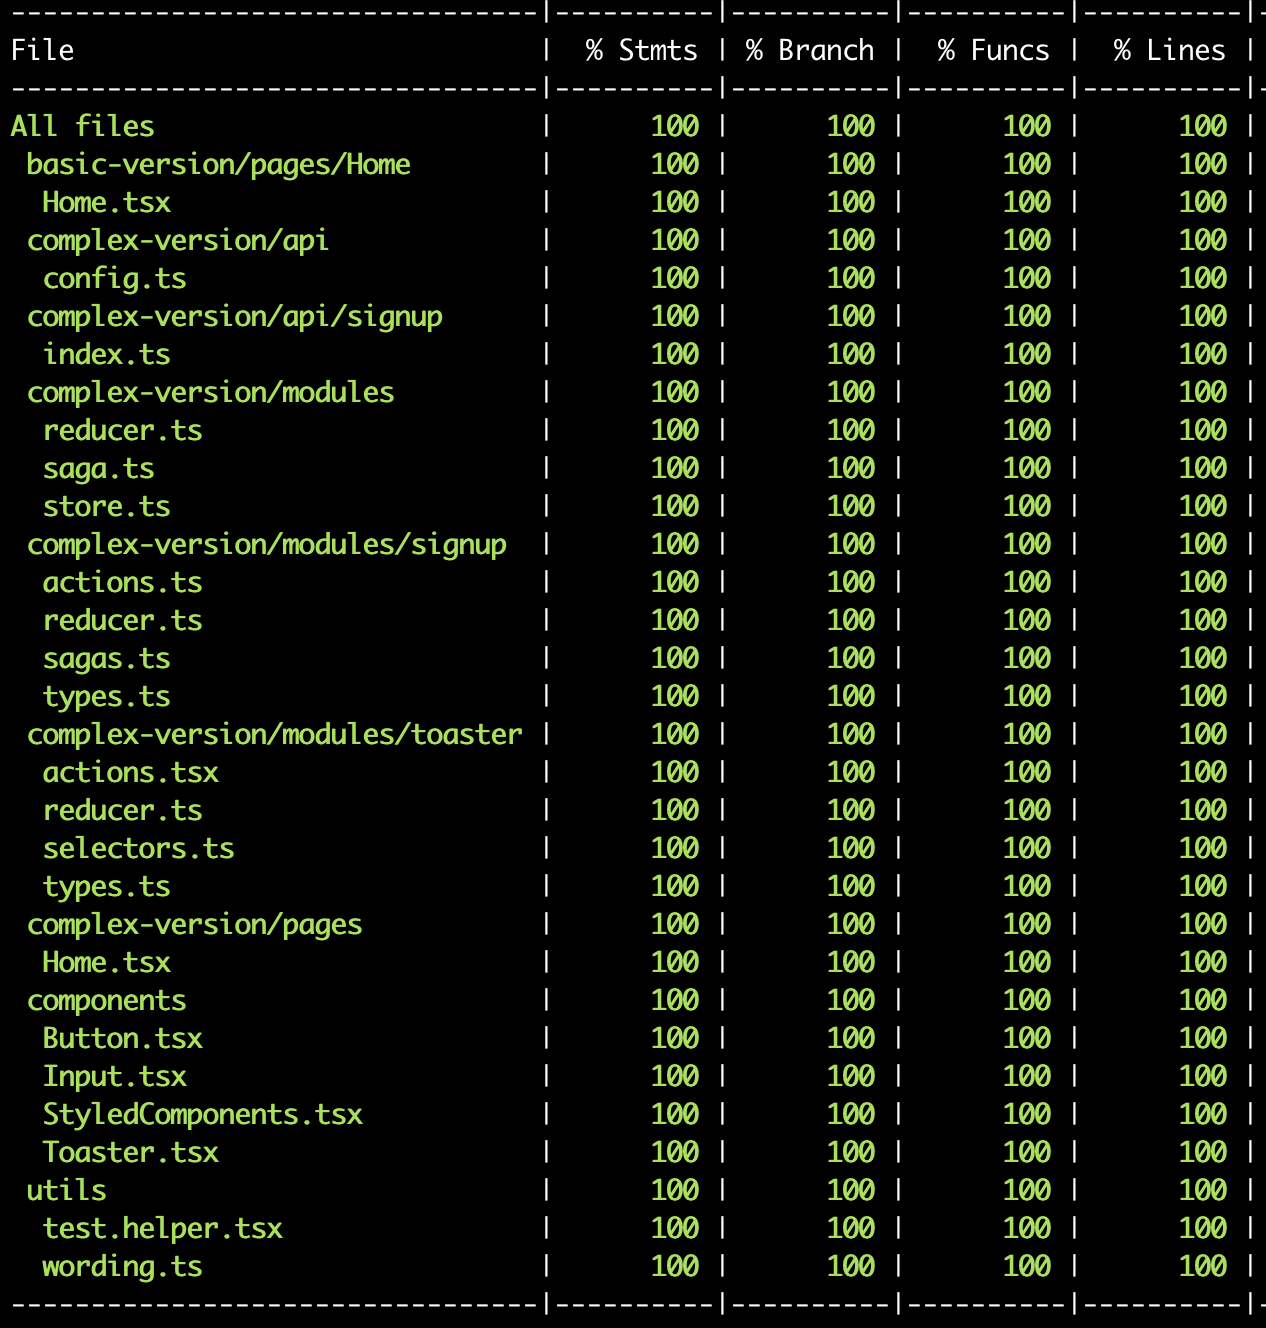This screenshot has height=1328, width=1266.
Task: Click the % Branch value for config.ts
Action: tap(851, 278)
